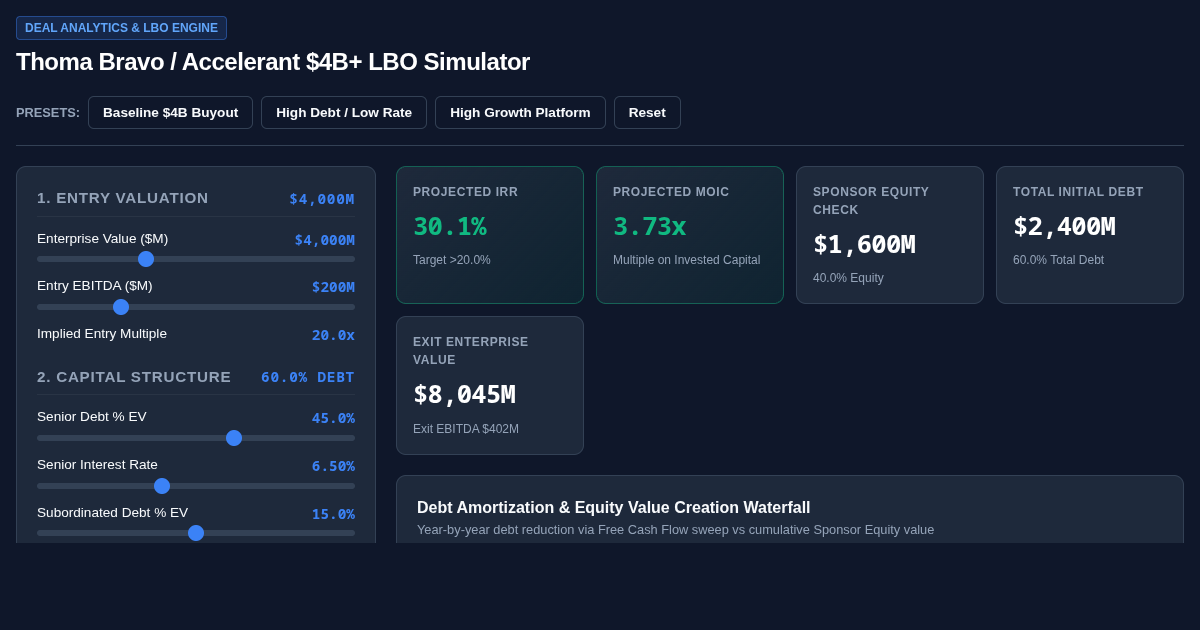The image size is (1200, 630).
Task: Select the Sponsor Equity Check card
Action: pyautogui.click(x=890, y=235)
